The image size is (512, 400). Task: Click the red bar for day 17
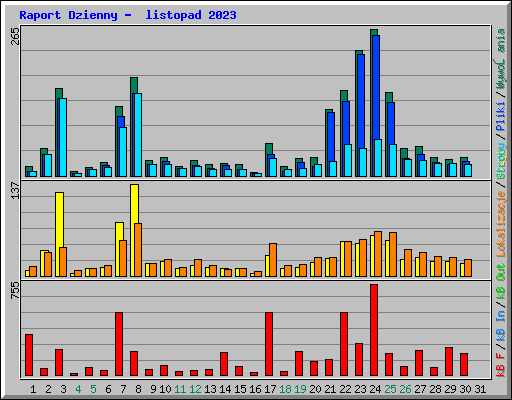point(269,344)
